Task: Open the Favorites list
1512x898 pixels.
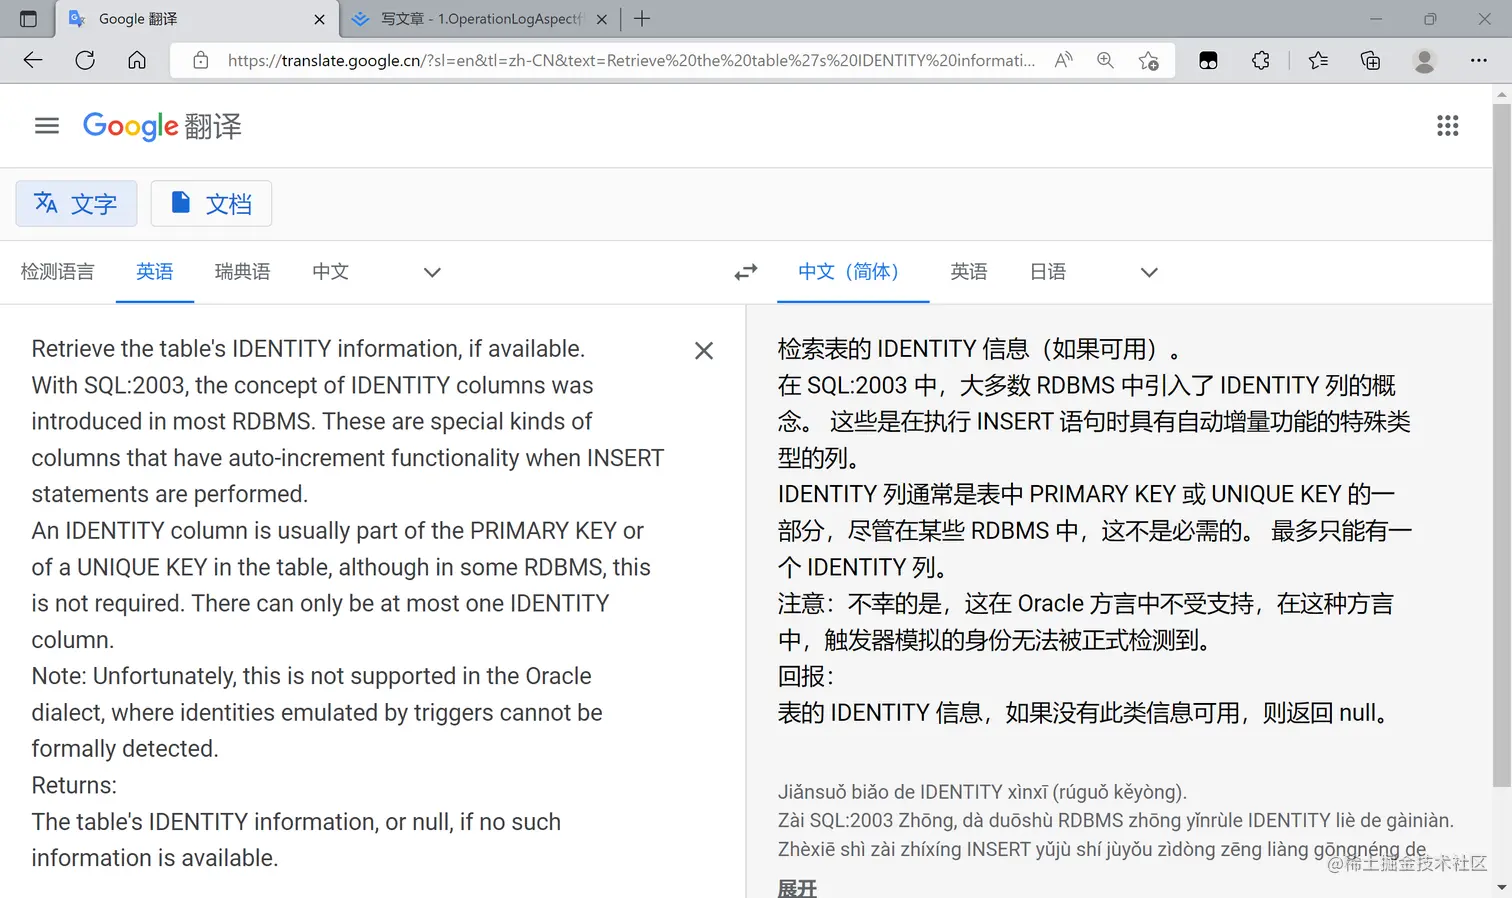Action: [x=1318, y=60]
